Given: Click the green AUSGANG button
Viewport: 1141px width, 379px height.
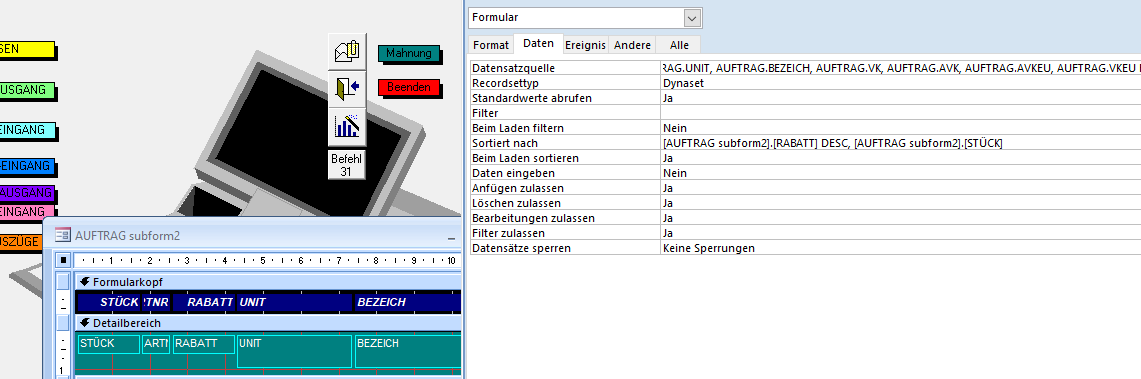Looking at the screenshot, I should point(26,90).
